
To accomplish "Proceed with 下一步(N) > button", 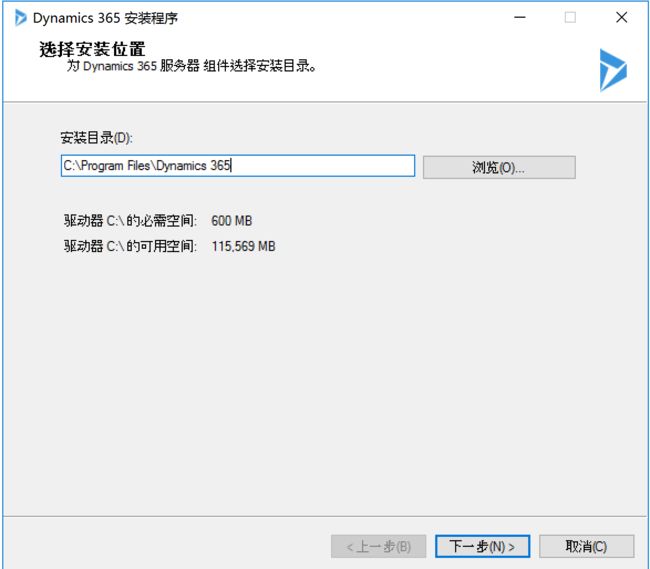I will point(483,546).
